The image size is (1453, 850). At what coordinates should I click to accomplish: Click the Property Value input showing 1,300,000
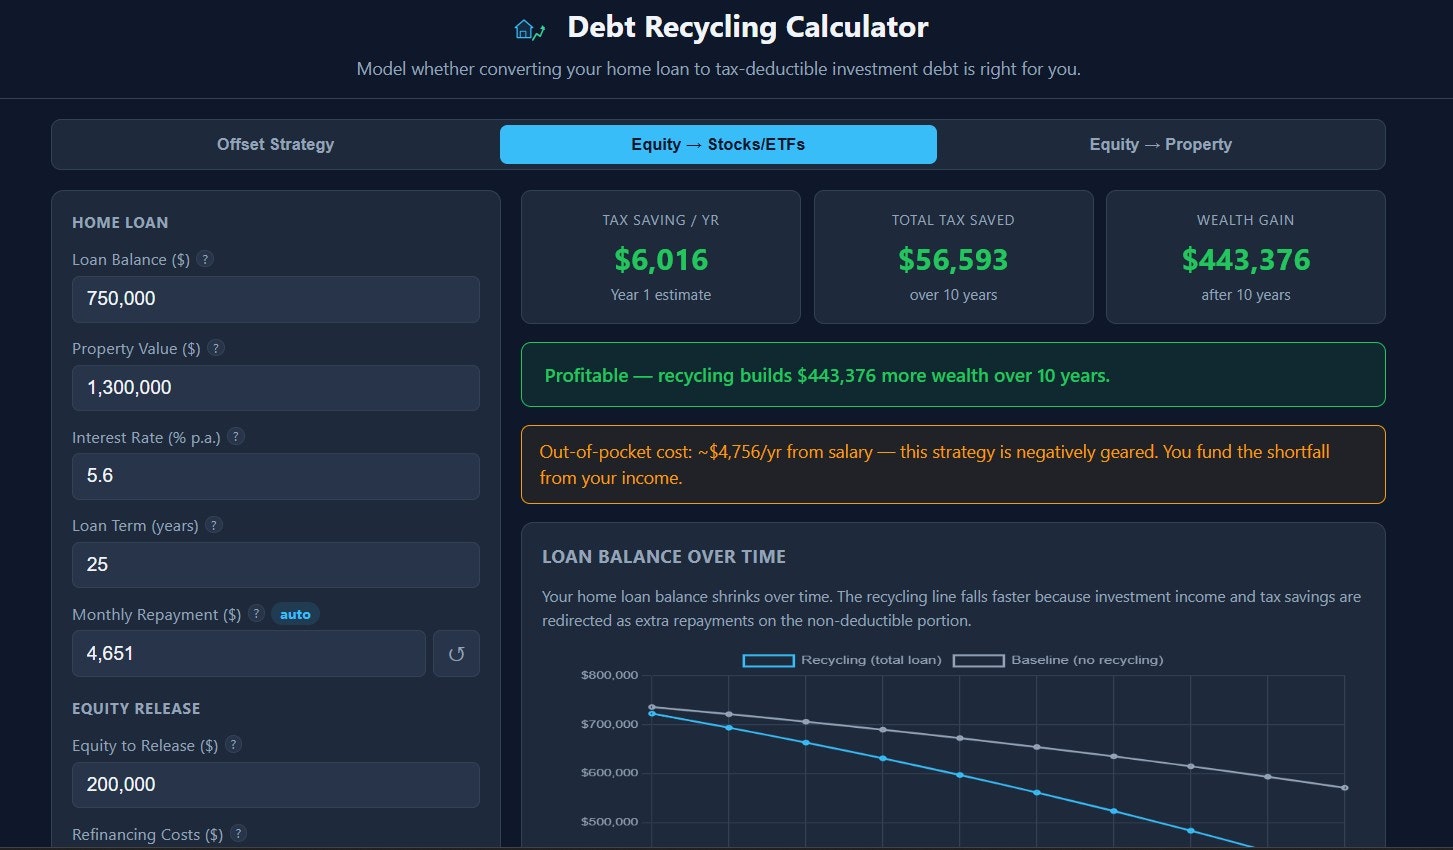click(276, 388)
